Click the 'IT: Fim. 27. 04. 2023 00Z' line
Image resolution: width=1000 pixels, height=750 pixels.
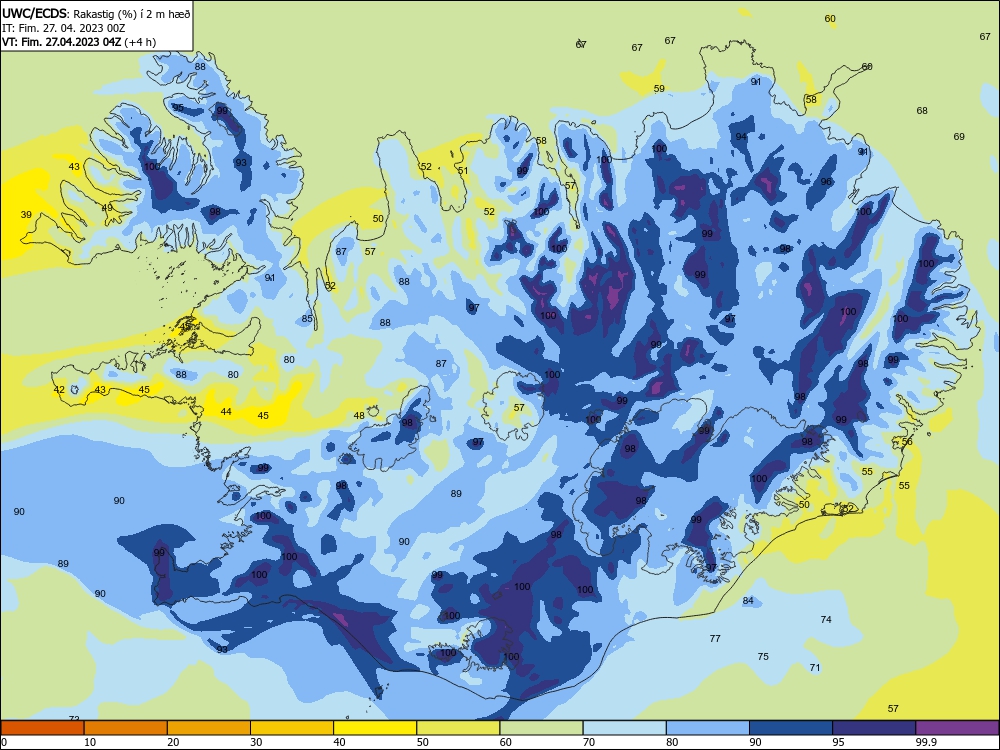64,28
